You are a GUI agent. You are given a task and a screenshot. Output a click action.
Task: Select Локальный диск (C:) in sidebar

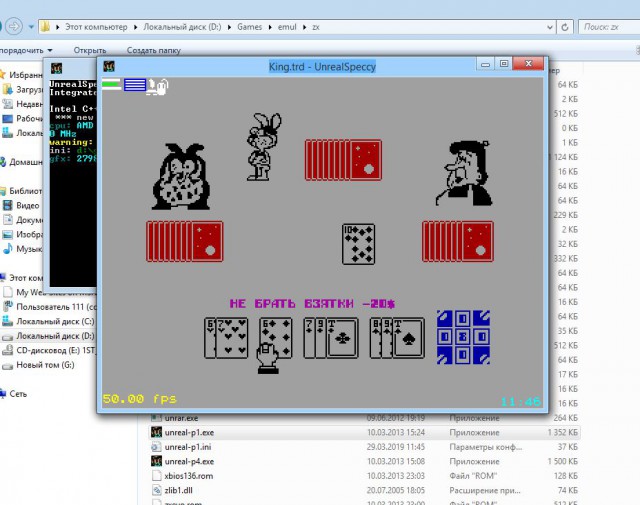[48, 321]
